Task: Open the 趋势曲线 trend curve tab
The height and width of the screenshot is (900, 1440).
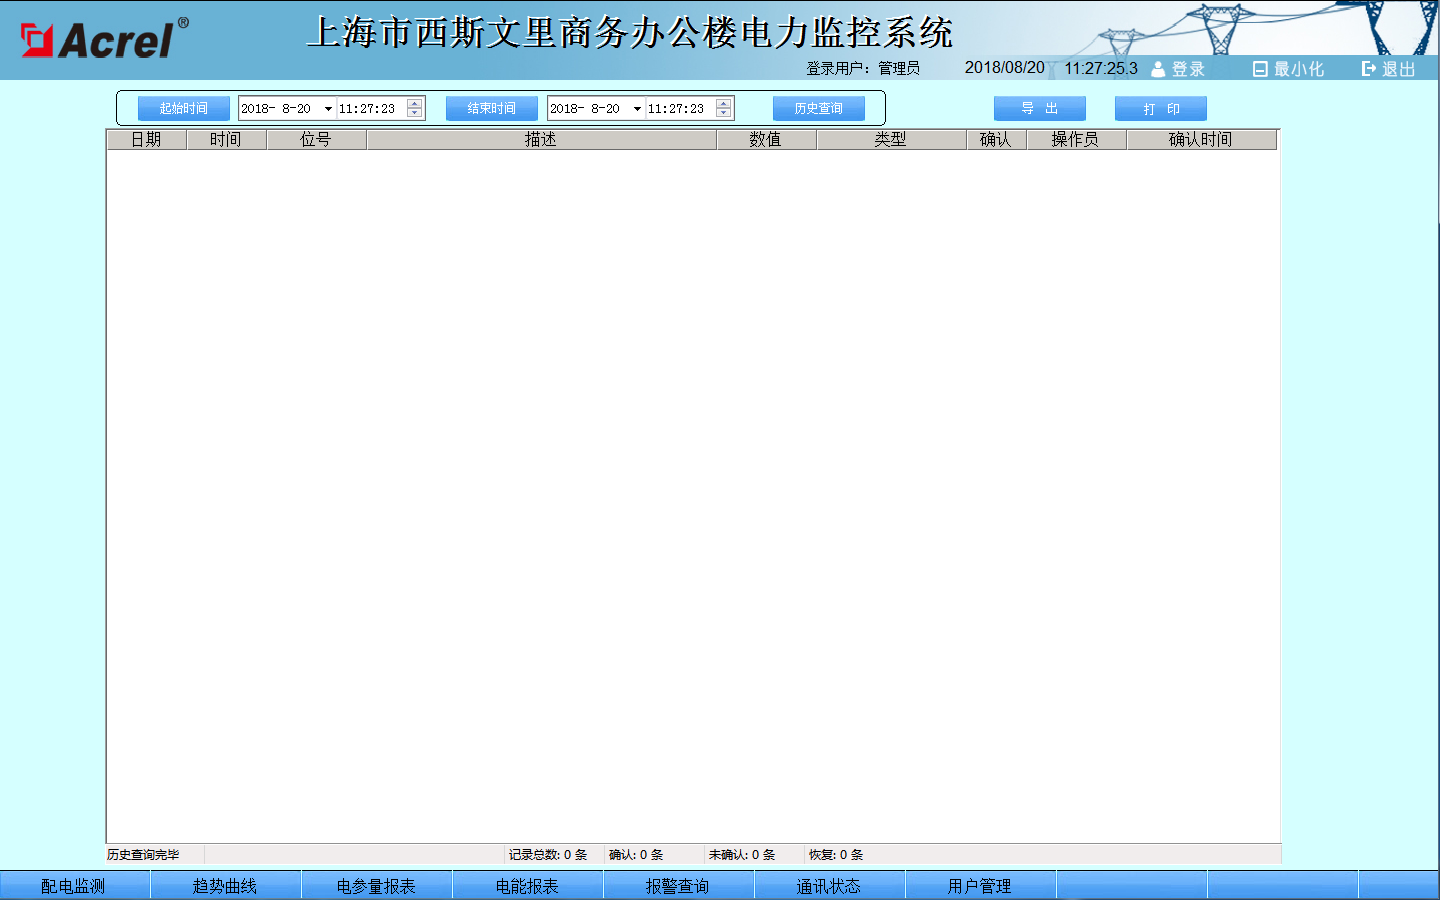Action: pyautogui.click(x=225, y=886)
